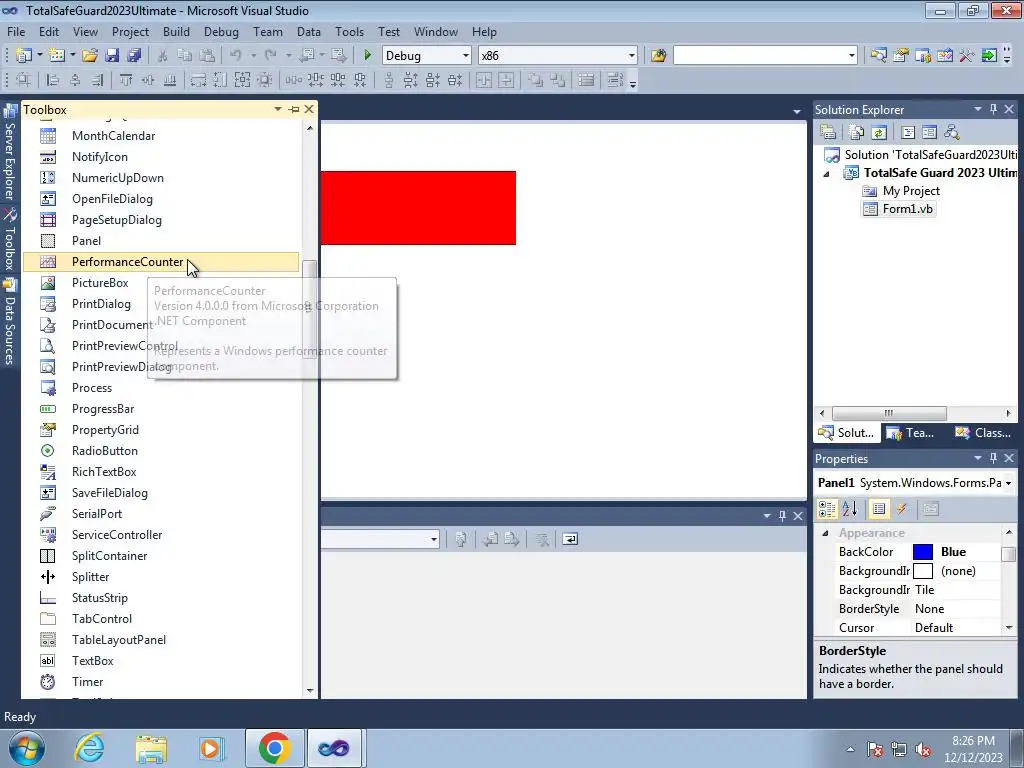This screenshot has height=768, width=1024.
Task: Toggle word wrap icon in output pane
Action: [570, 539]
